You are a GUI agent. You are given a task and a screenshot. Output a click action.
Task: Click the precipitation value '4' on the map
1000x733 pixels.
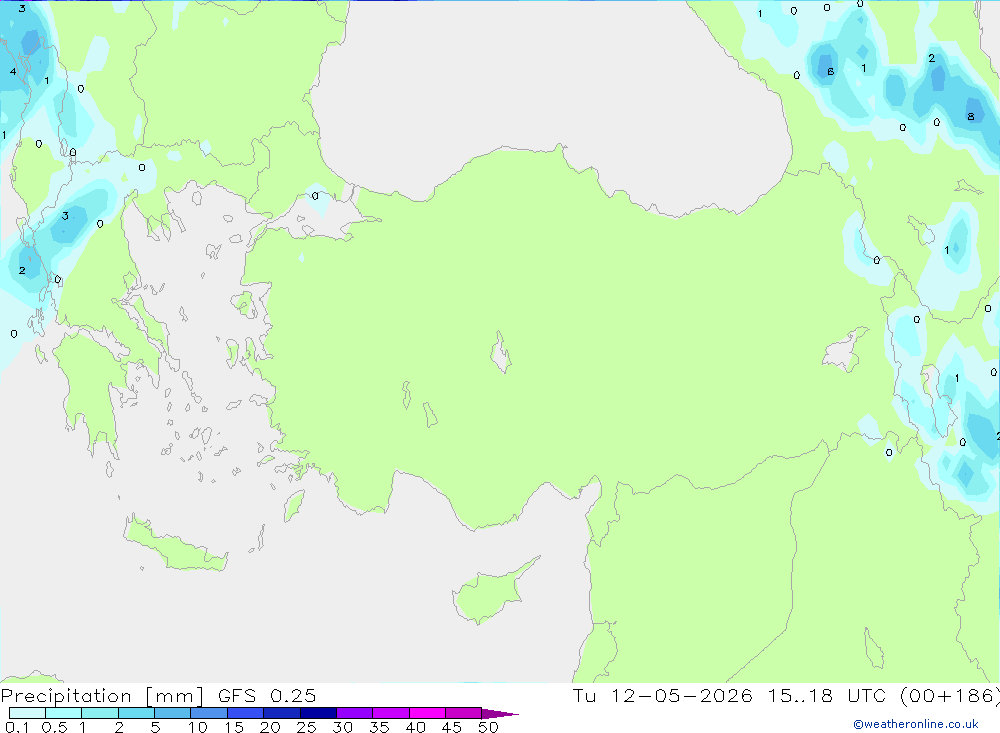13,71
